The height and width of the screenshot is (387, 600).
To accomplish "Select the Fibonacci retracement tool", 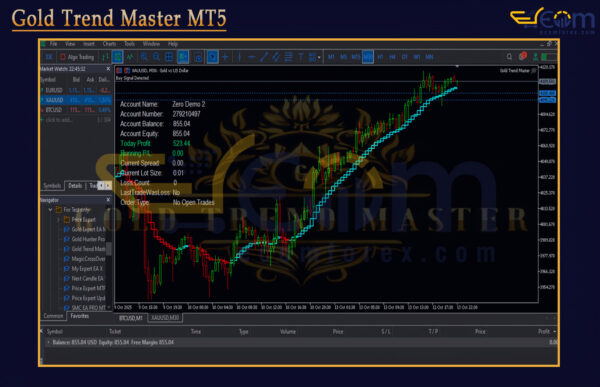I will pos(288,57).
